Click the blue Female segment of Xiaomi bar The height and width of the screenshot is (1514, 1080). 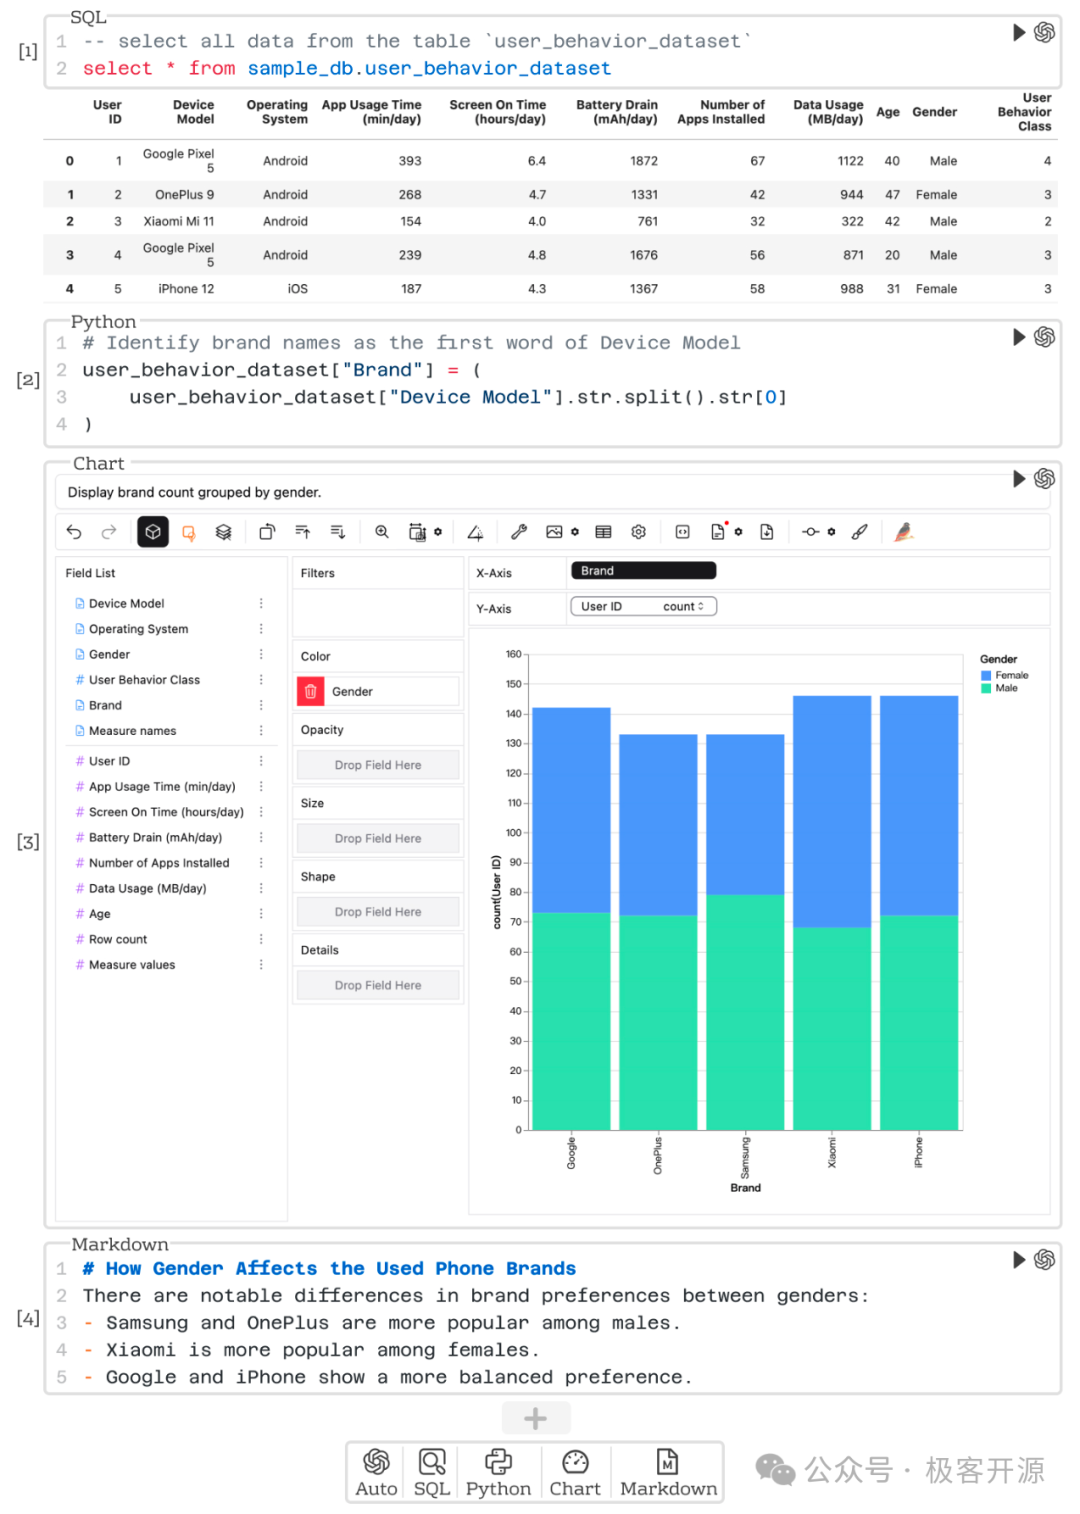[832, 811]
